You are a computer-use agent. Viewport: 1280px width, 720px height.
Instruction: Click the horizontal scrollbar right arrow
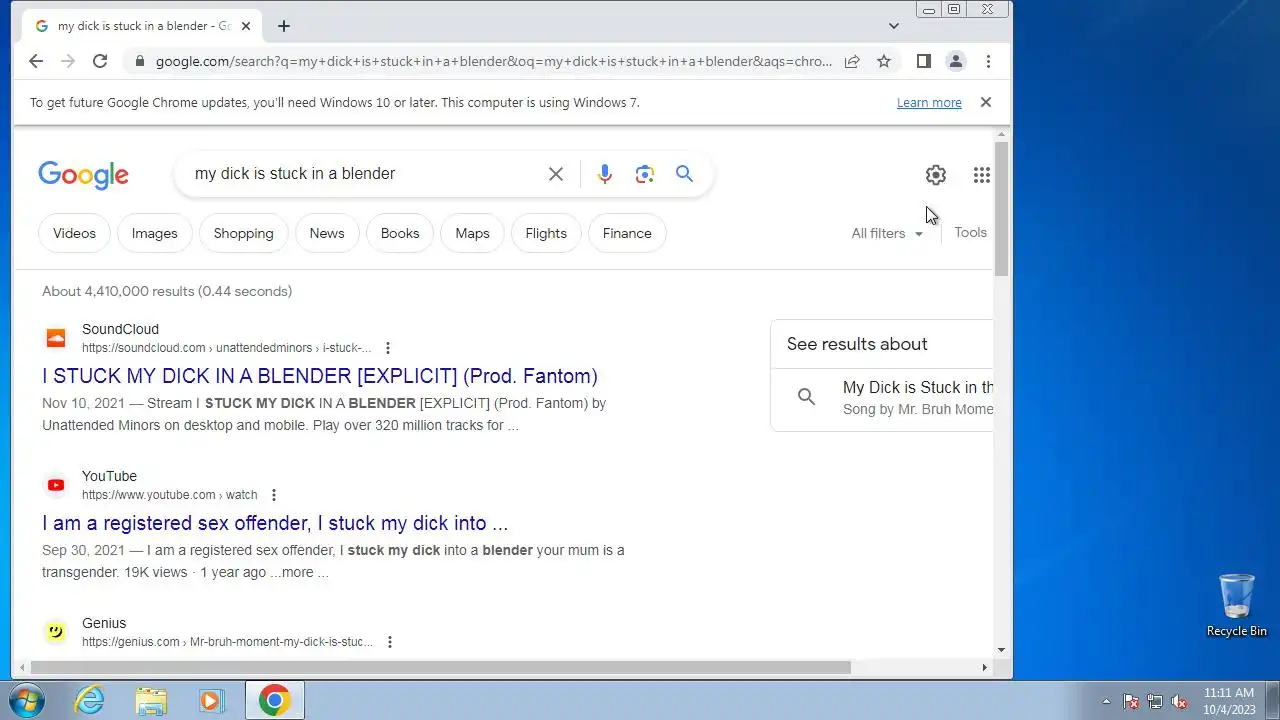984,667
